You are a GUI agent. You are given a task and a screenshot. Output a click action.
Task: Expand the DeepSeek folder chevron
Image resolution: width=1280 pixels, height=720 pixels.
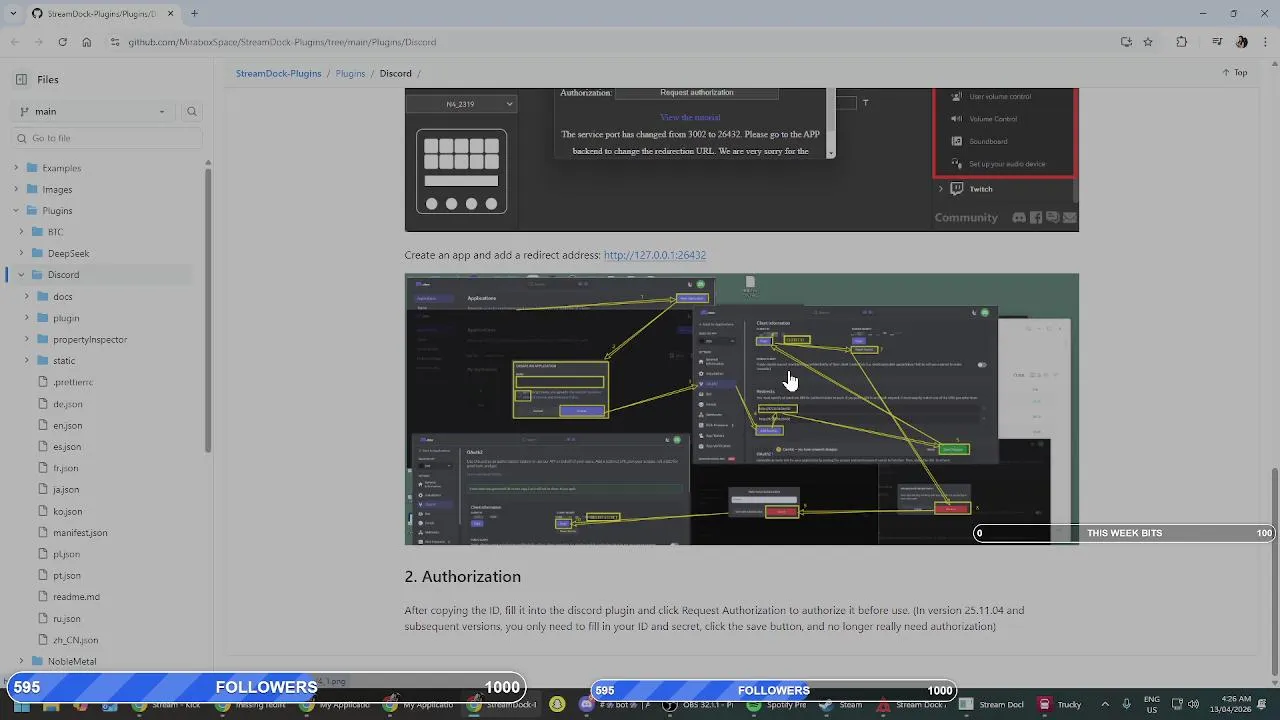pos(21,254)
